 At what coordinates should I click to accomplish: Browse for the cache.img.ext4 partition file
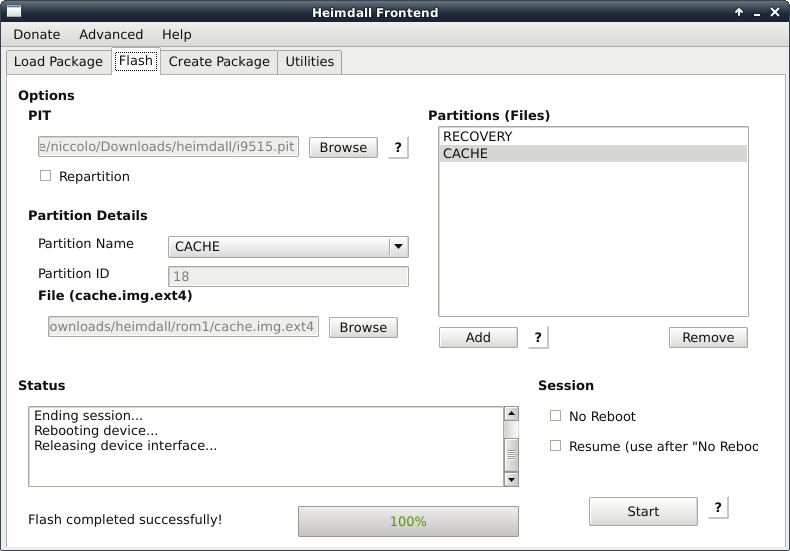pyautogui.click(x=363, y=327)
